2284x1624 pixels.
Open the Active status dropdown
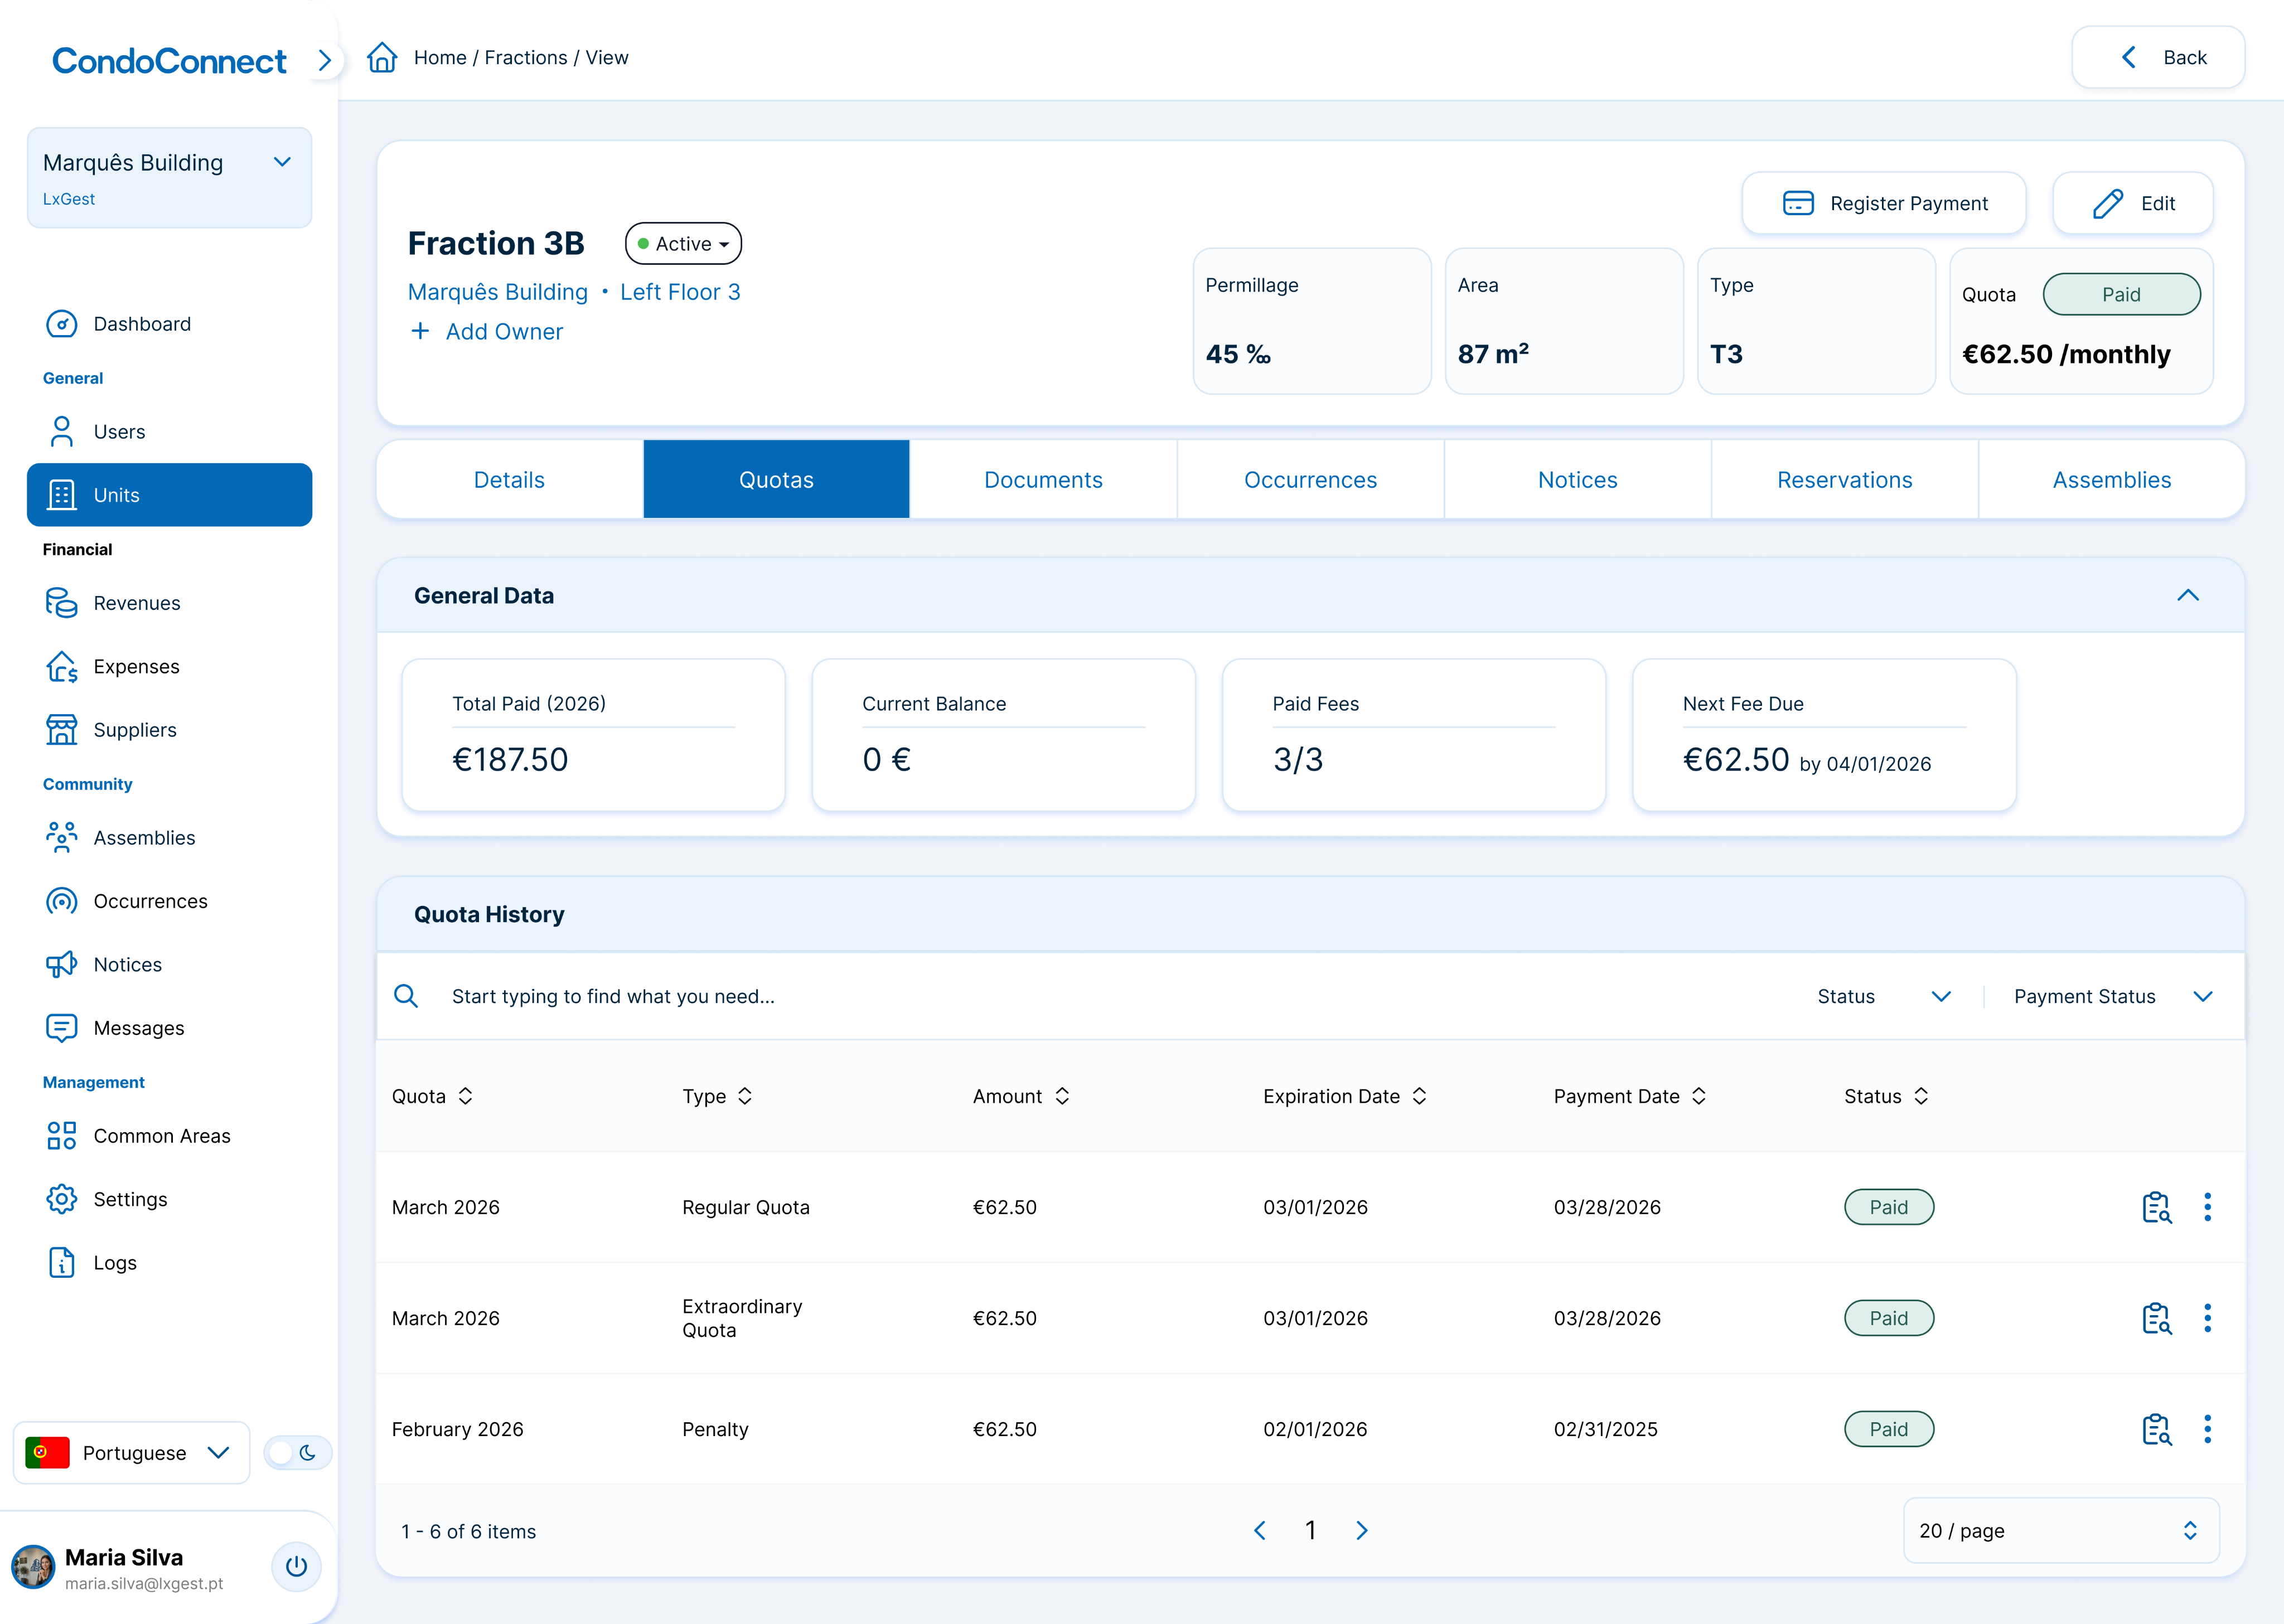coord(683,244)
